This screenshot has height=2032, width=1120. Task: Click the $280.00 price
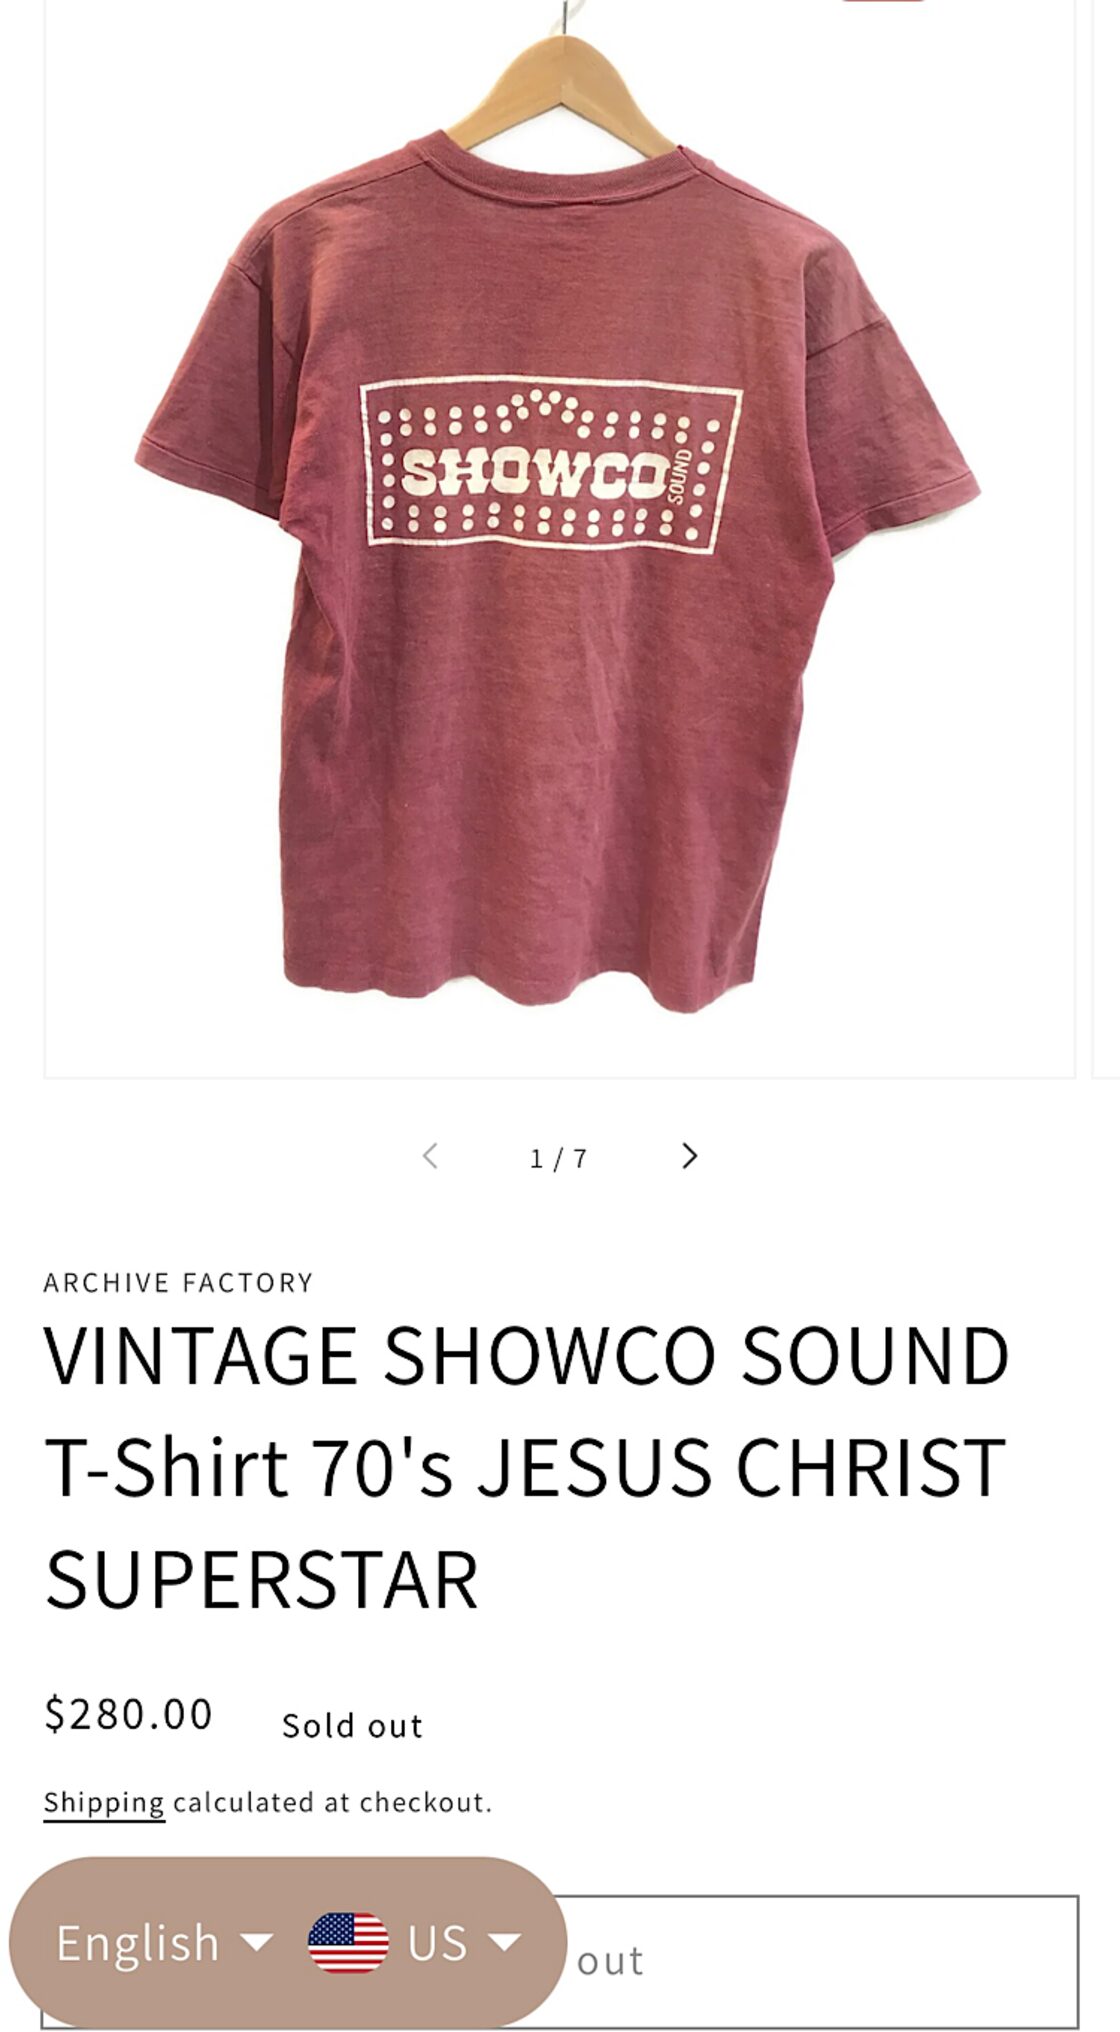click(128, 1714)
